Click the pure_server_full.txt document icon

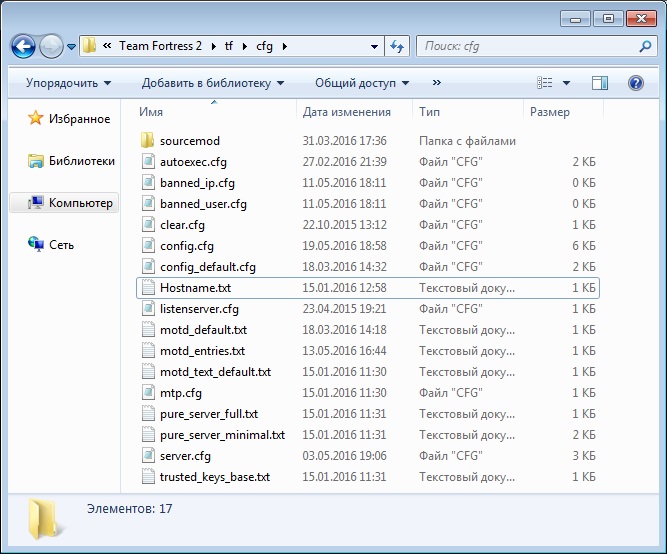[x=148, y=414]
